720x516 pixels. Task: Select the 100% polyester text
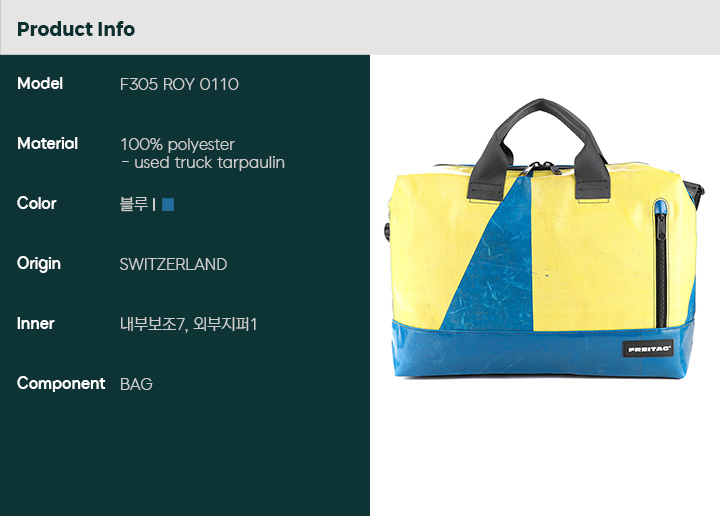tap(177, 145)
